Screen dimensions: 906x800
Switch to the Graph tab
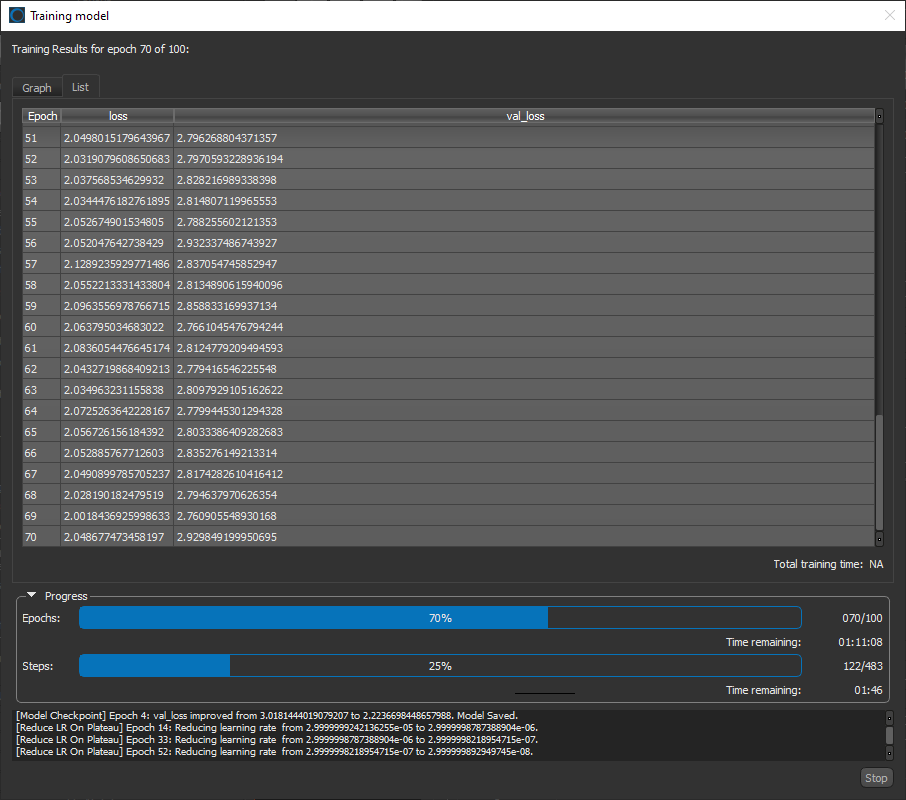[x=37, y=88]
